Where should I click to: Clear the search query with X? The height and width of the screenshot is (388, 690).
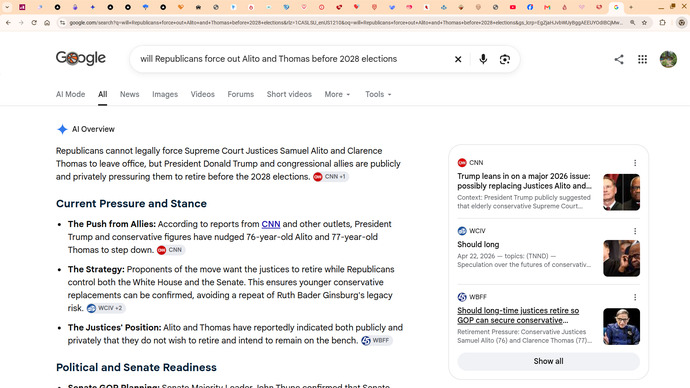click(x=458, y=59)
